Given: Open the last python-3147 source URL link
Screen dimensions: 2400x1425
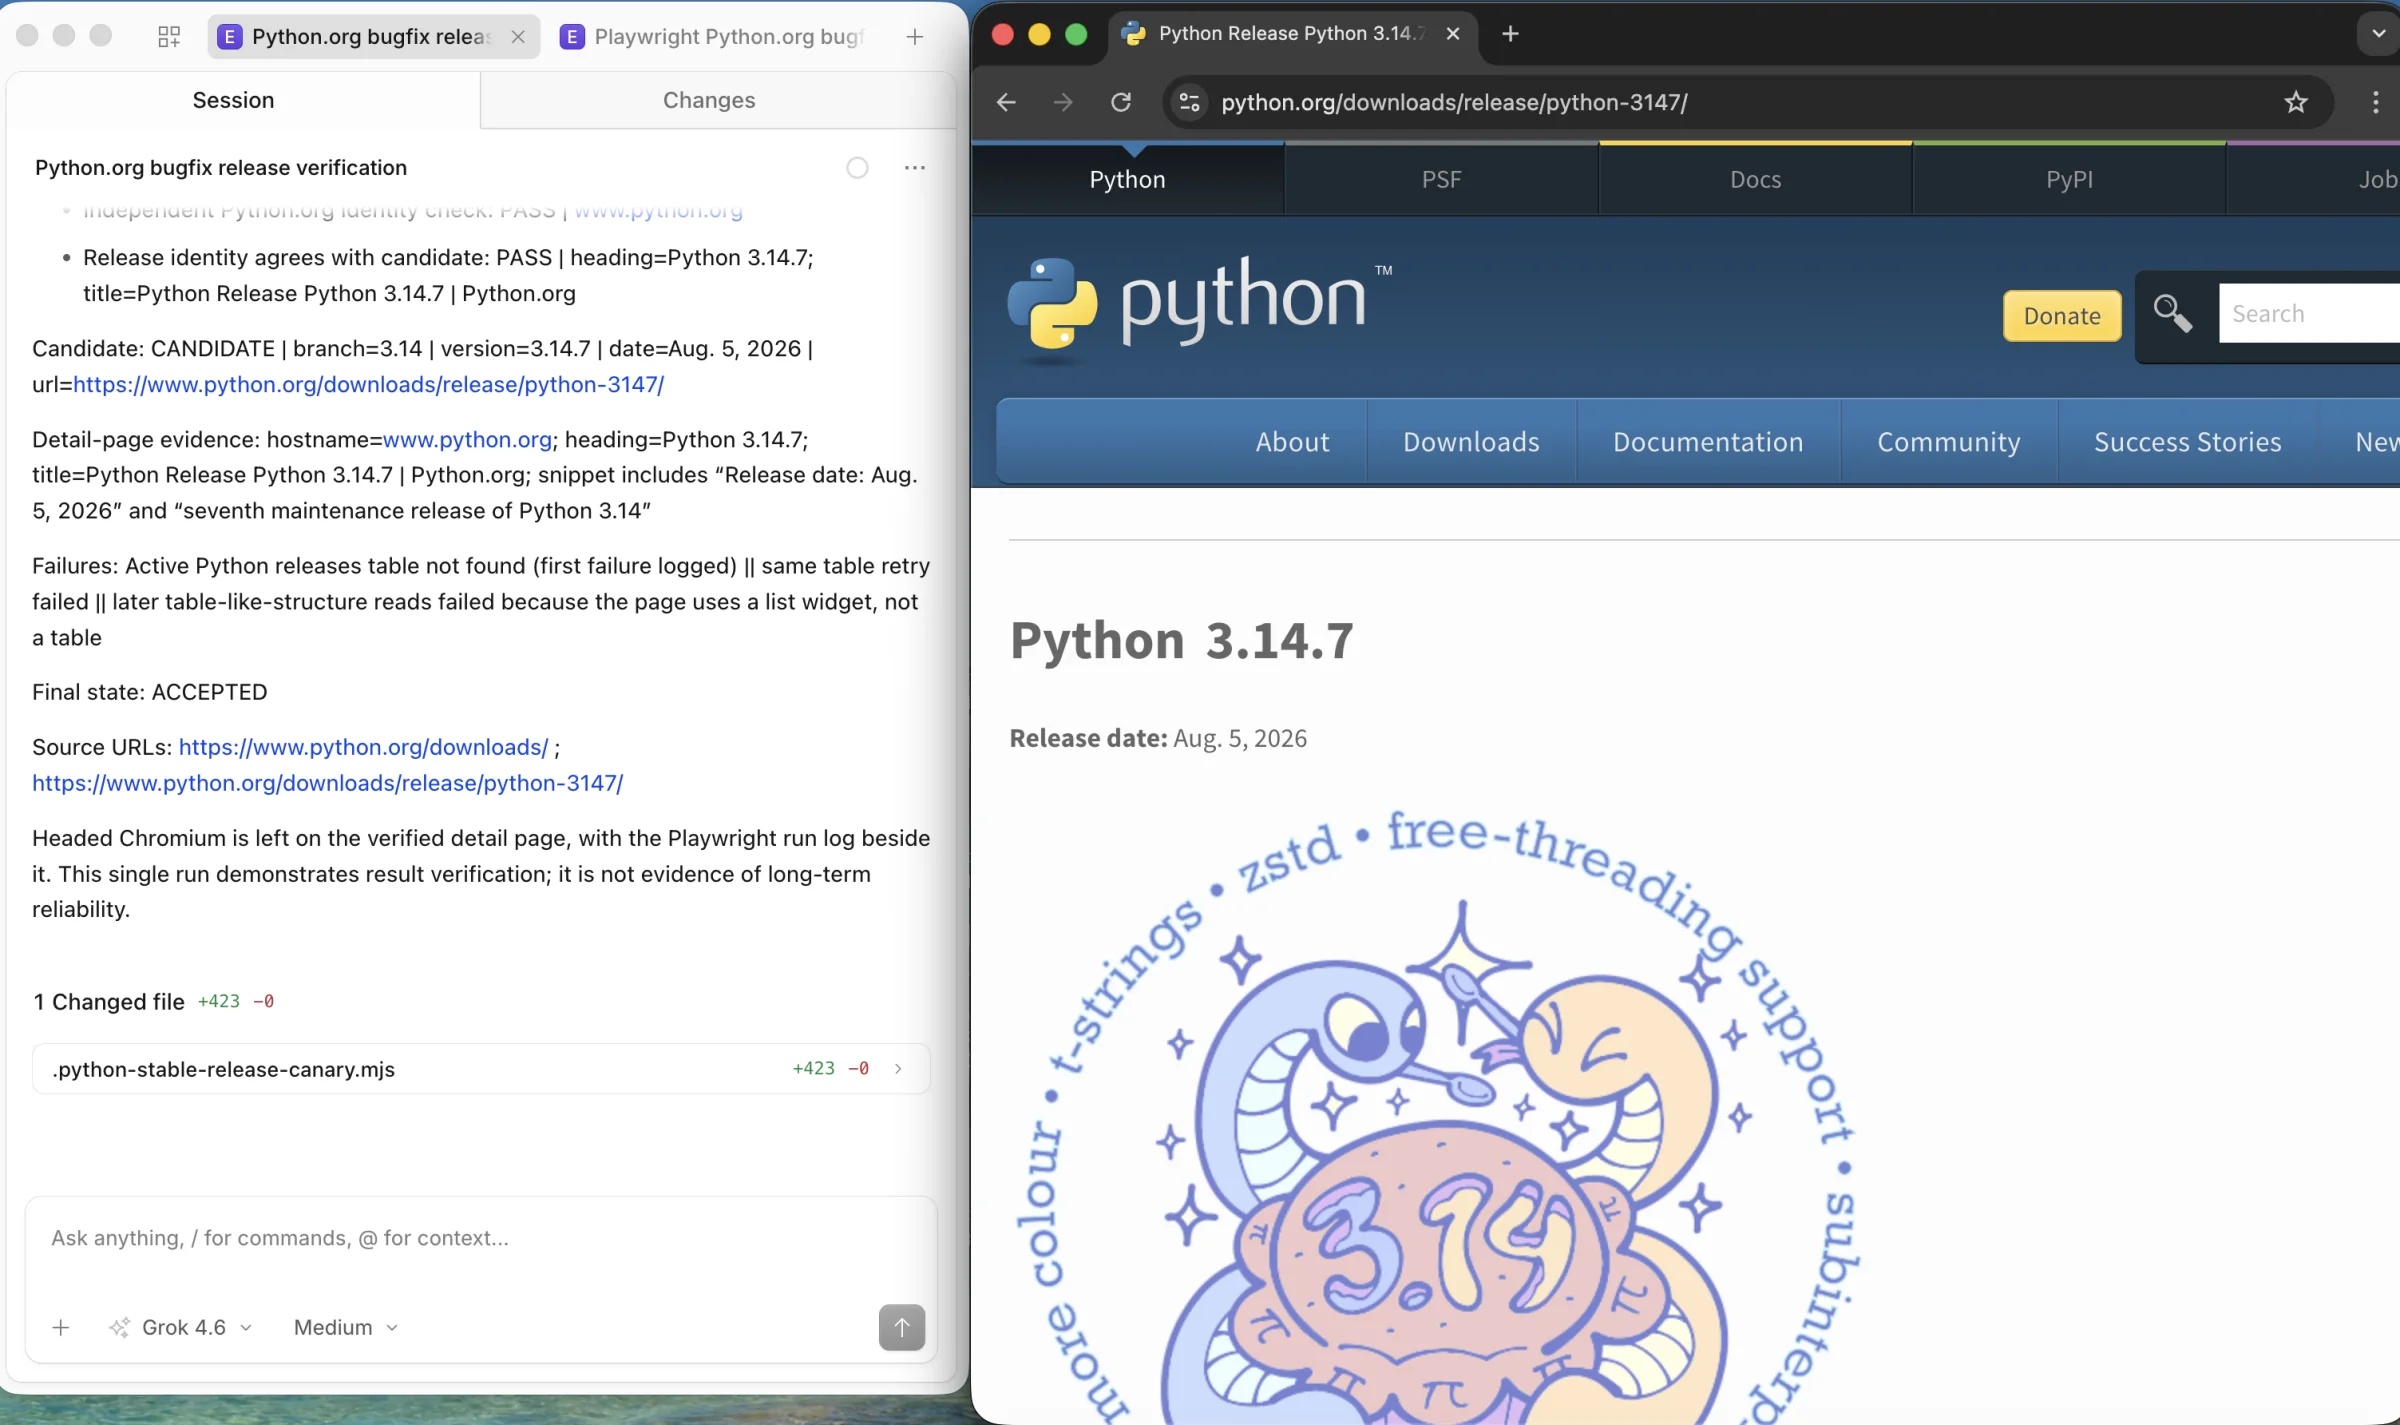Looking at the screenshot, I should 327,783.
